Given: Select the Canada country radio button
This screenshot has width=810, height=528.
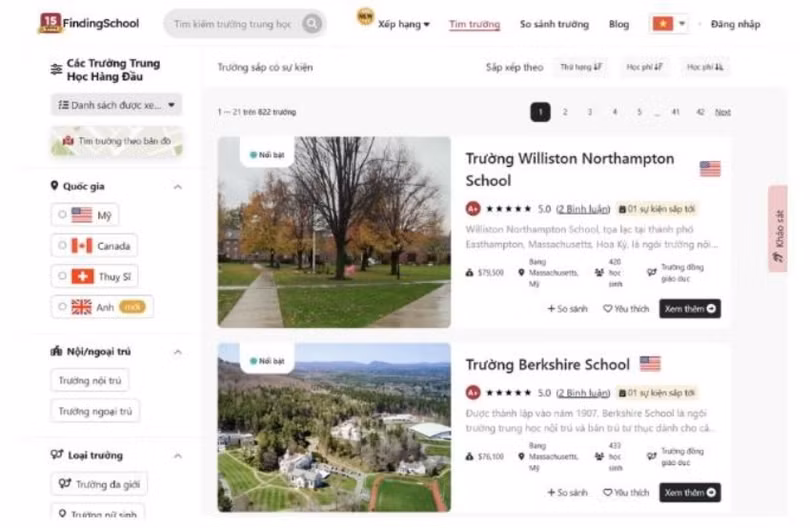Looking at the screenshot, I should (x=62, y=245).
